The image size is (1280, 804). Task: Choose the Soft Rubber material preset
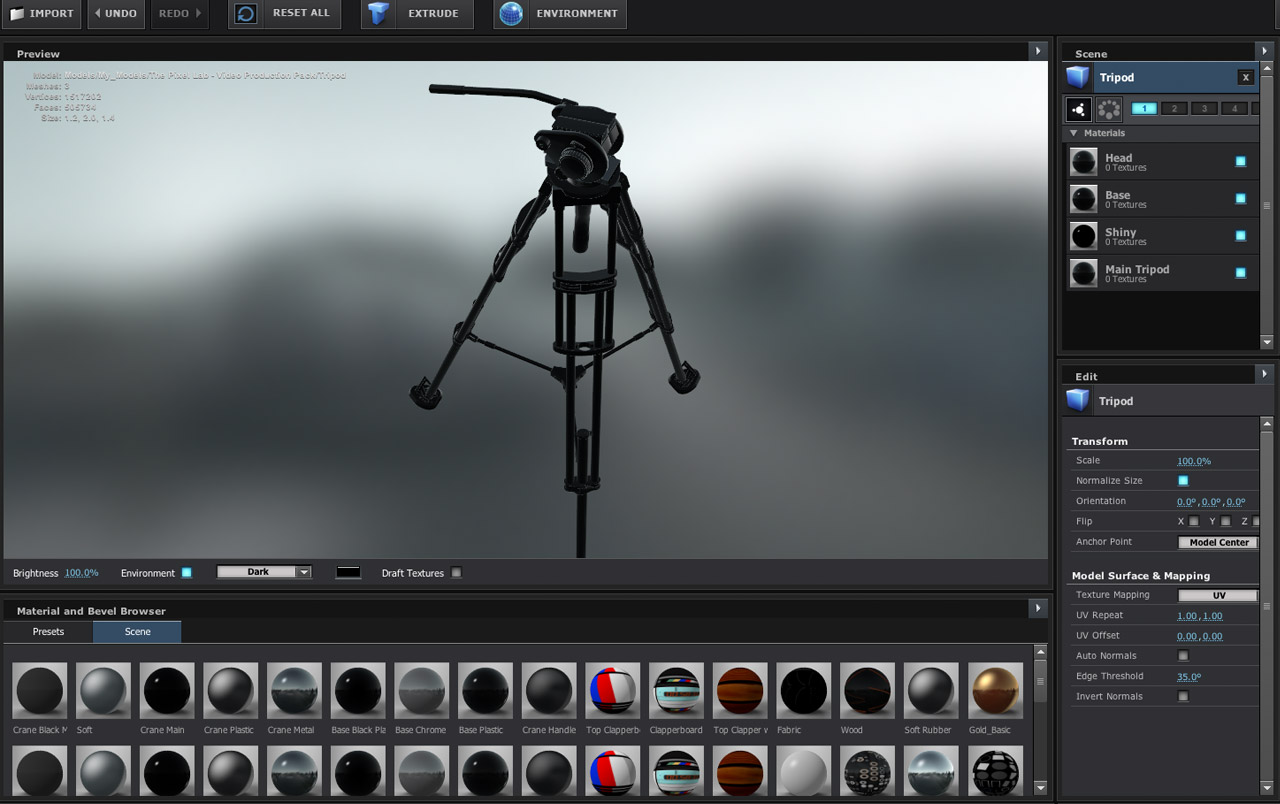(x=932, y=690)
